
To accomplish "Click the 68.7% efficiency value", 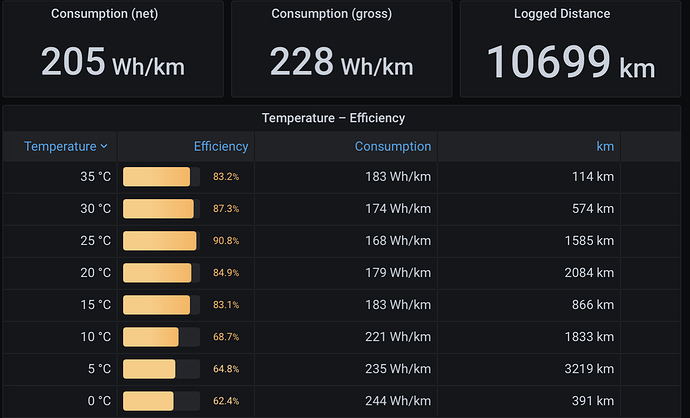I will click(x=226, y=337).
